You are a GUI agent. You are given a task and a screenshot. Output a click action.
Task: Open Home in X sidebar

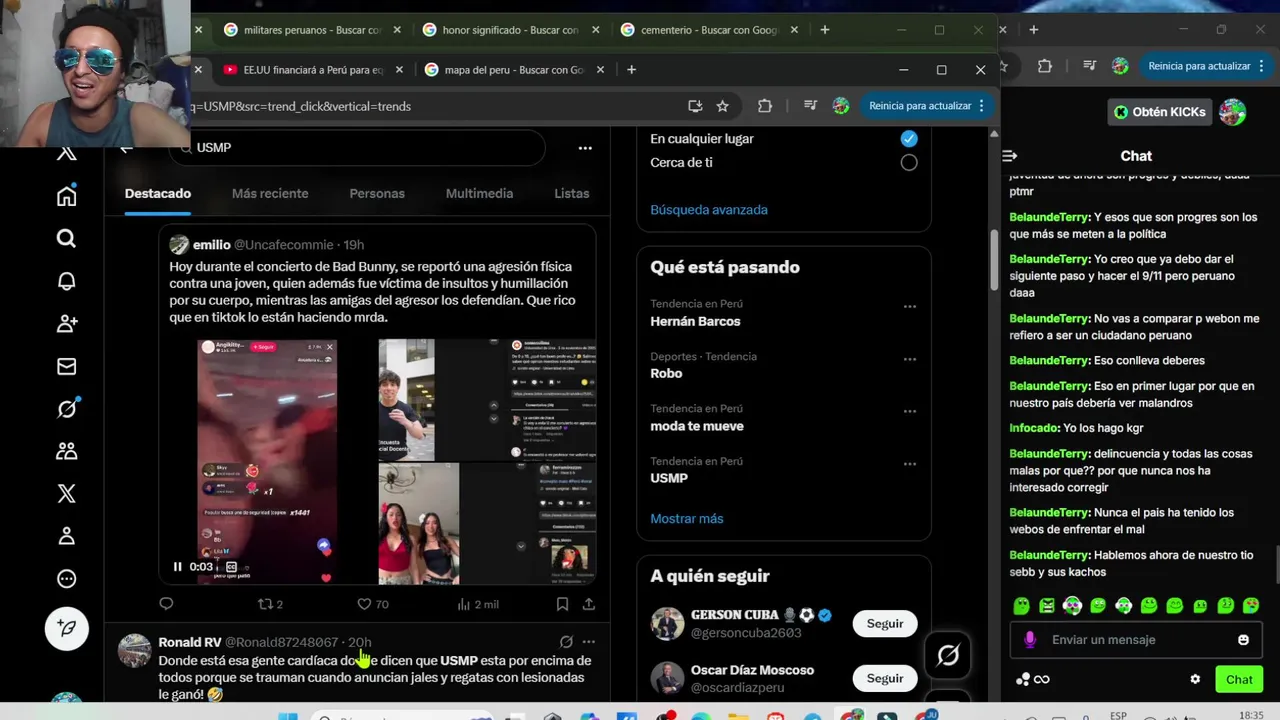66,196
